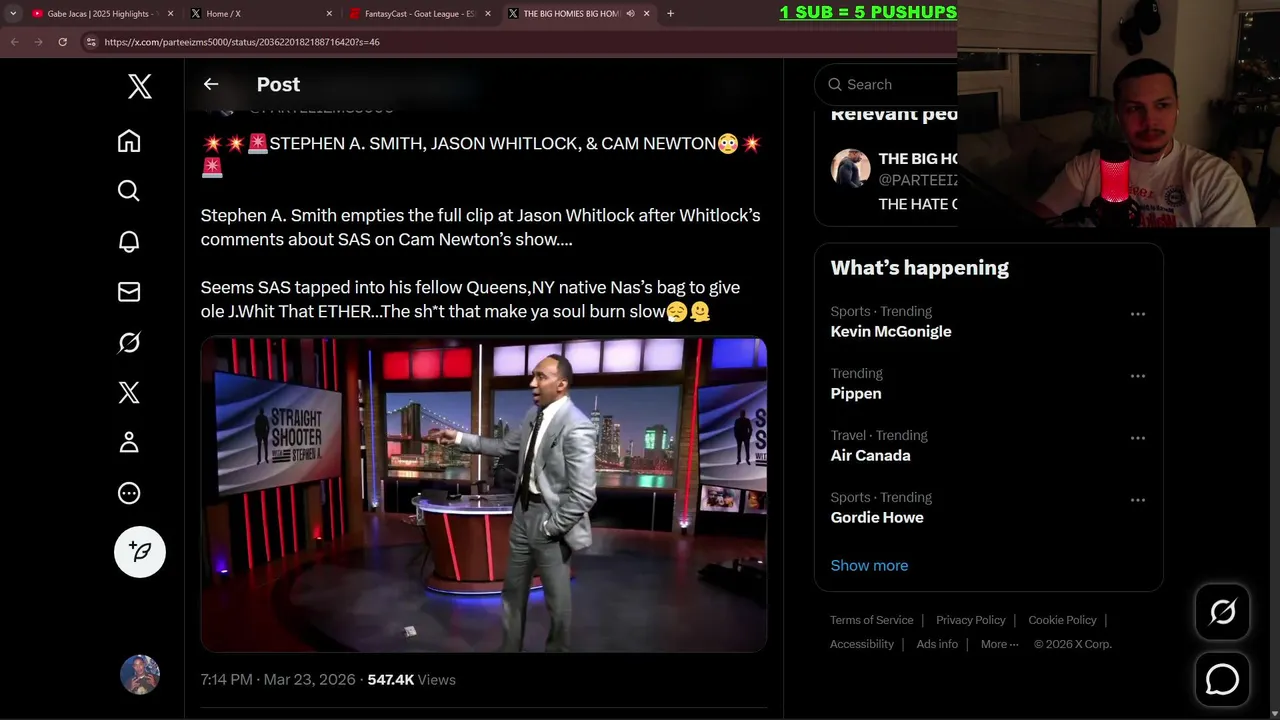Viewport: 1280px width, 720px height.
Task: Open Cookie Policy link
Action: tap(1062, 620)
